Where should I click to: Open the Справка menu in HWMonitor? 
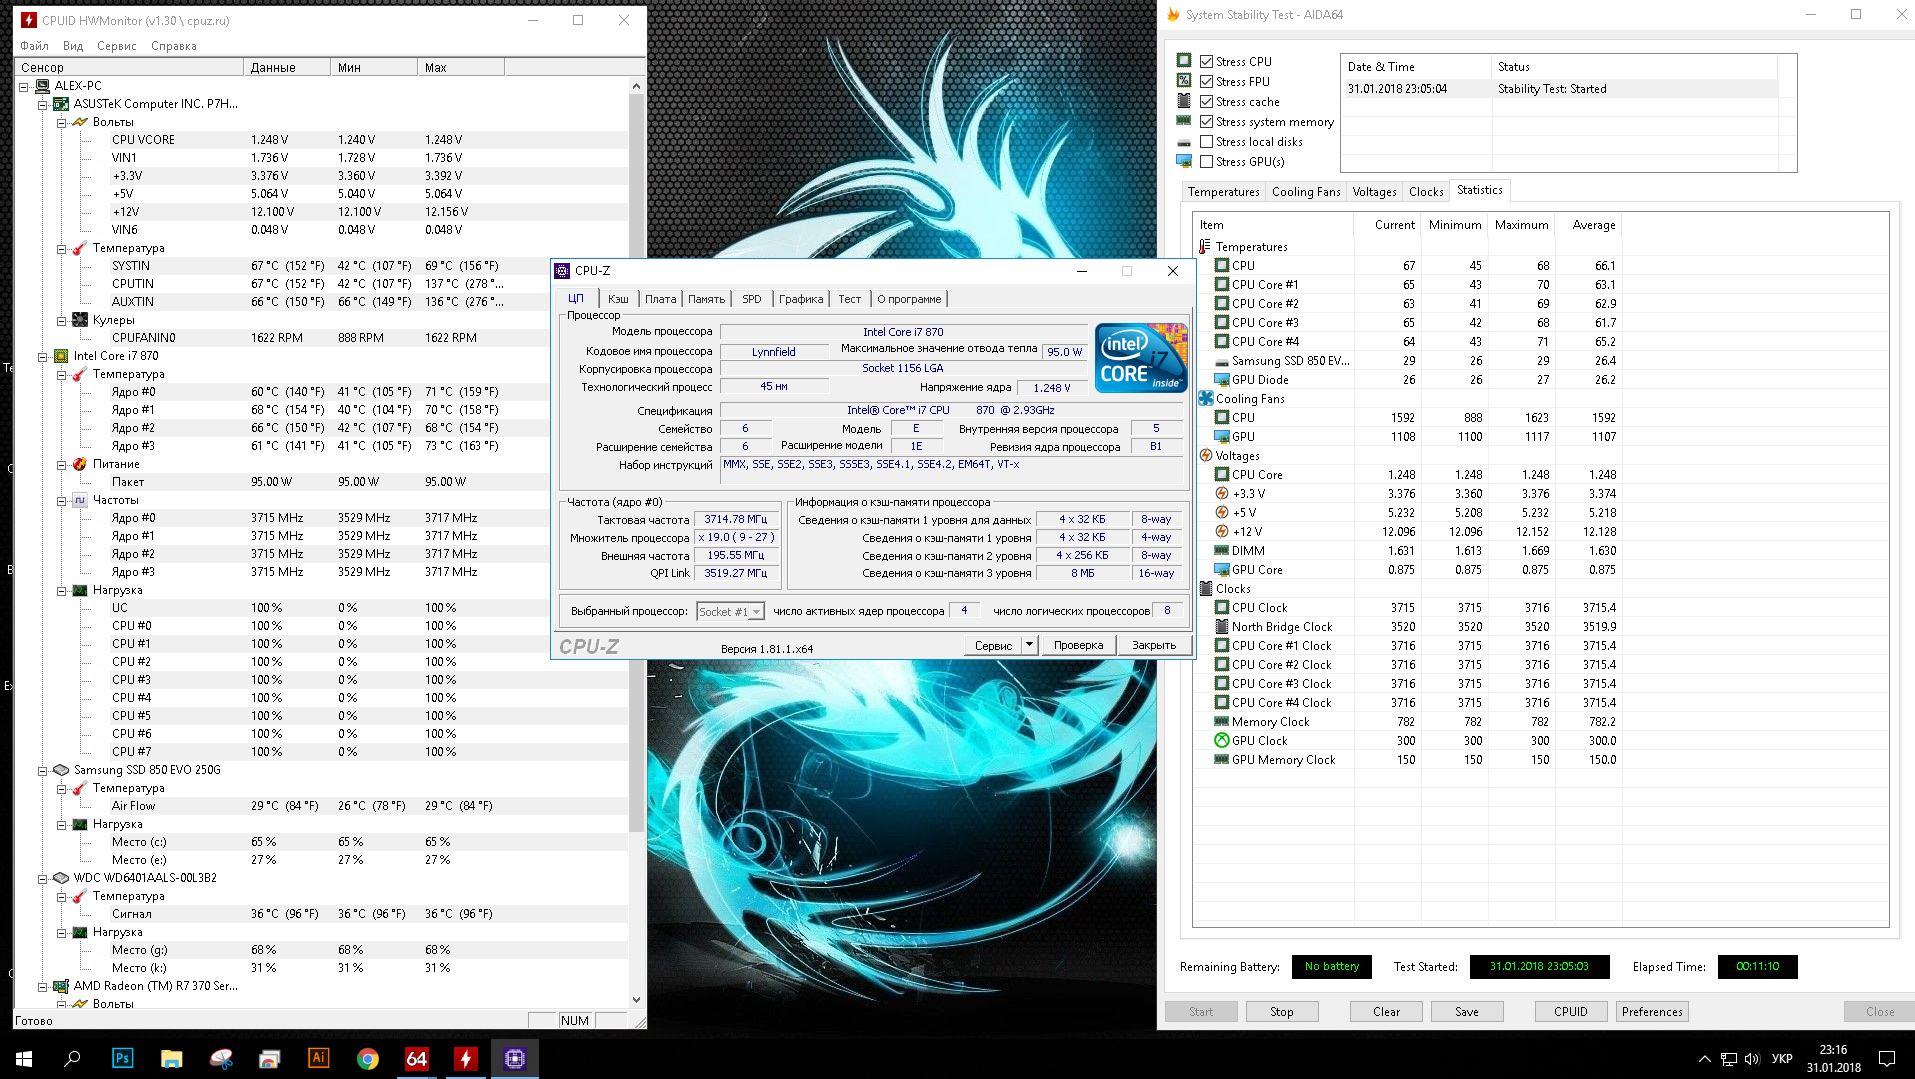tap(174, 46)
